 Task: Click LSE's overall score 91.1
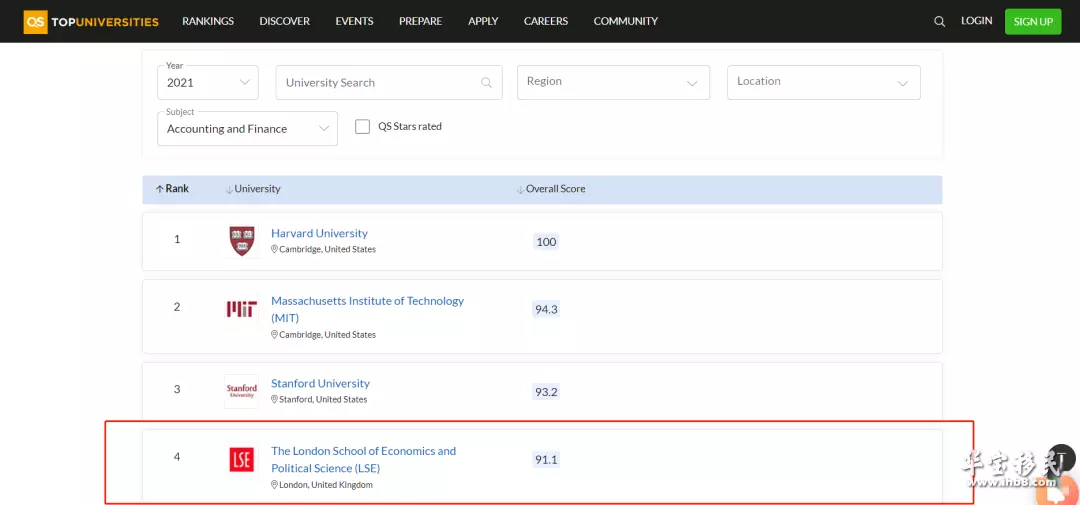546,460
